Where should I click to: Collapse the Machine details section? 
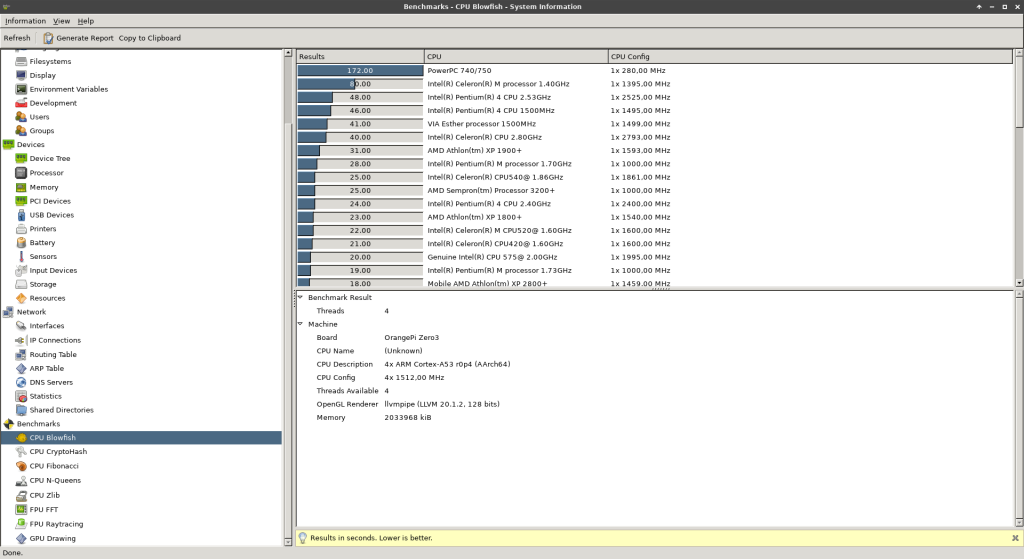(x=300, y=324)
